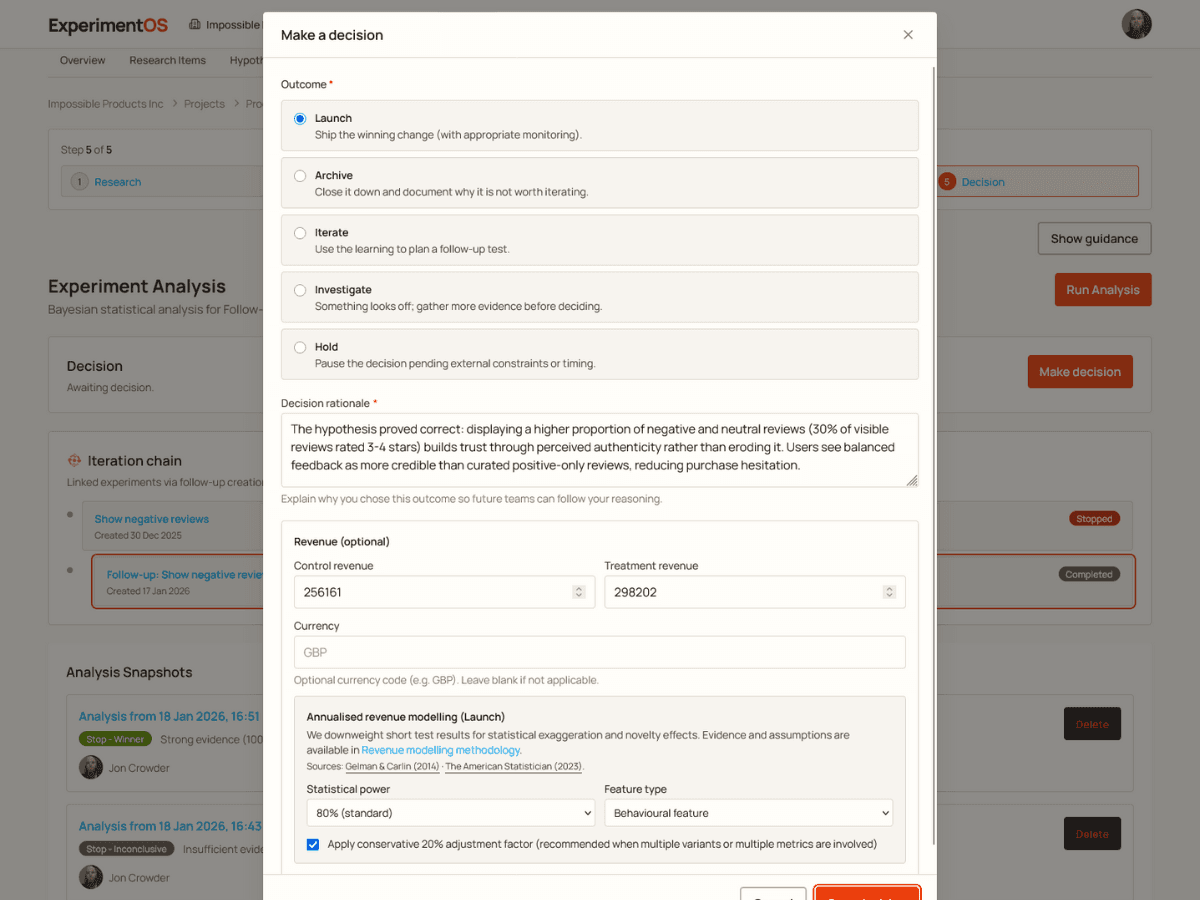Switch to the Overview tab

82,60
